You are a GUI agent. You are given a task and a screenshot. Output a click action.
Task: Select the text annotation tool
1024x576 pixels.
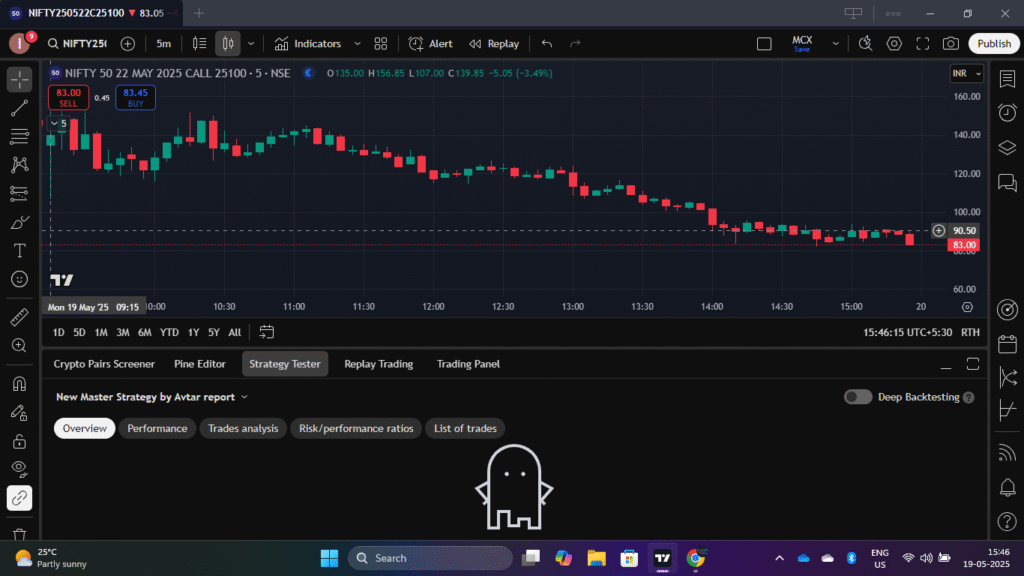(20, 251)
